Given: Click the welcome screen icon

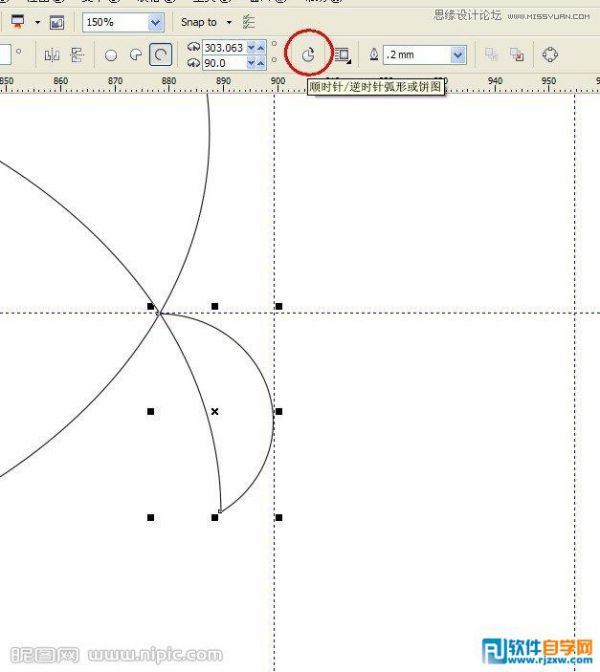Looking at the screenshot, I should click(57, 22).
